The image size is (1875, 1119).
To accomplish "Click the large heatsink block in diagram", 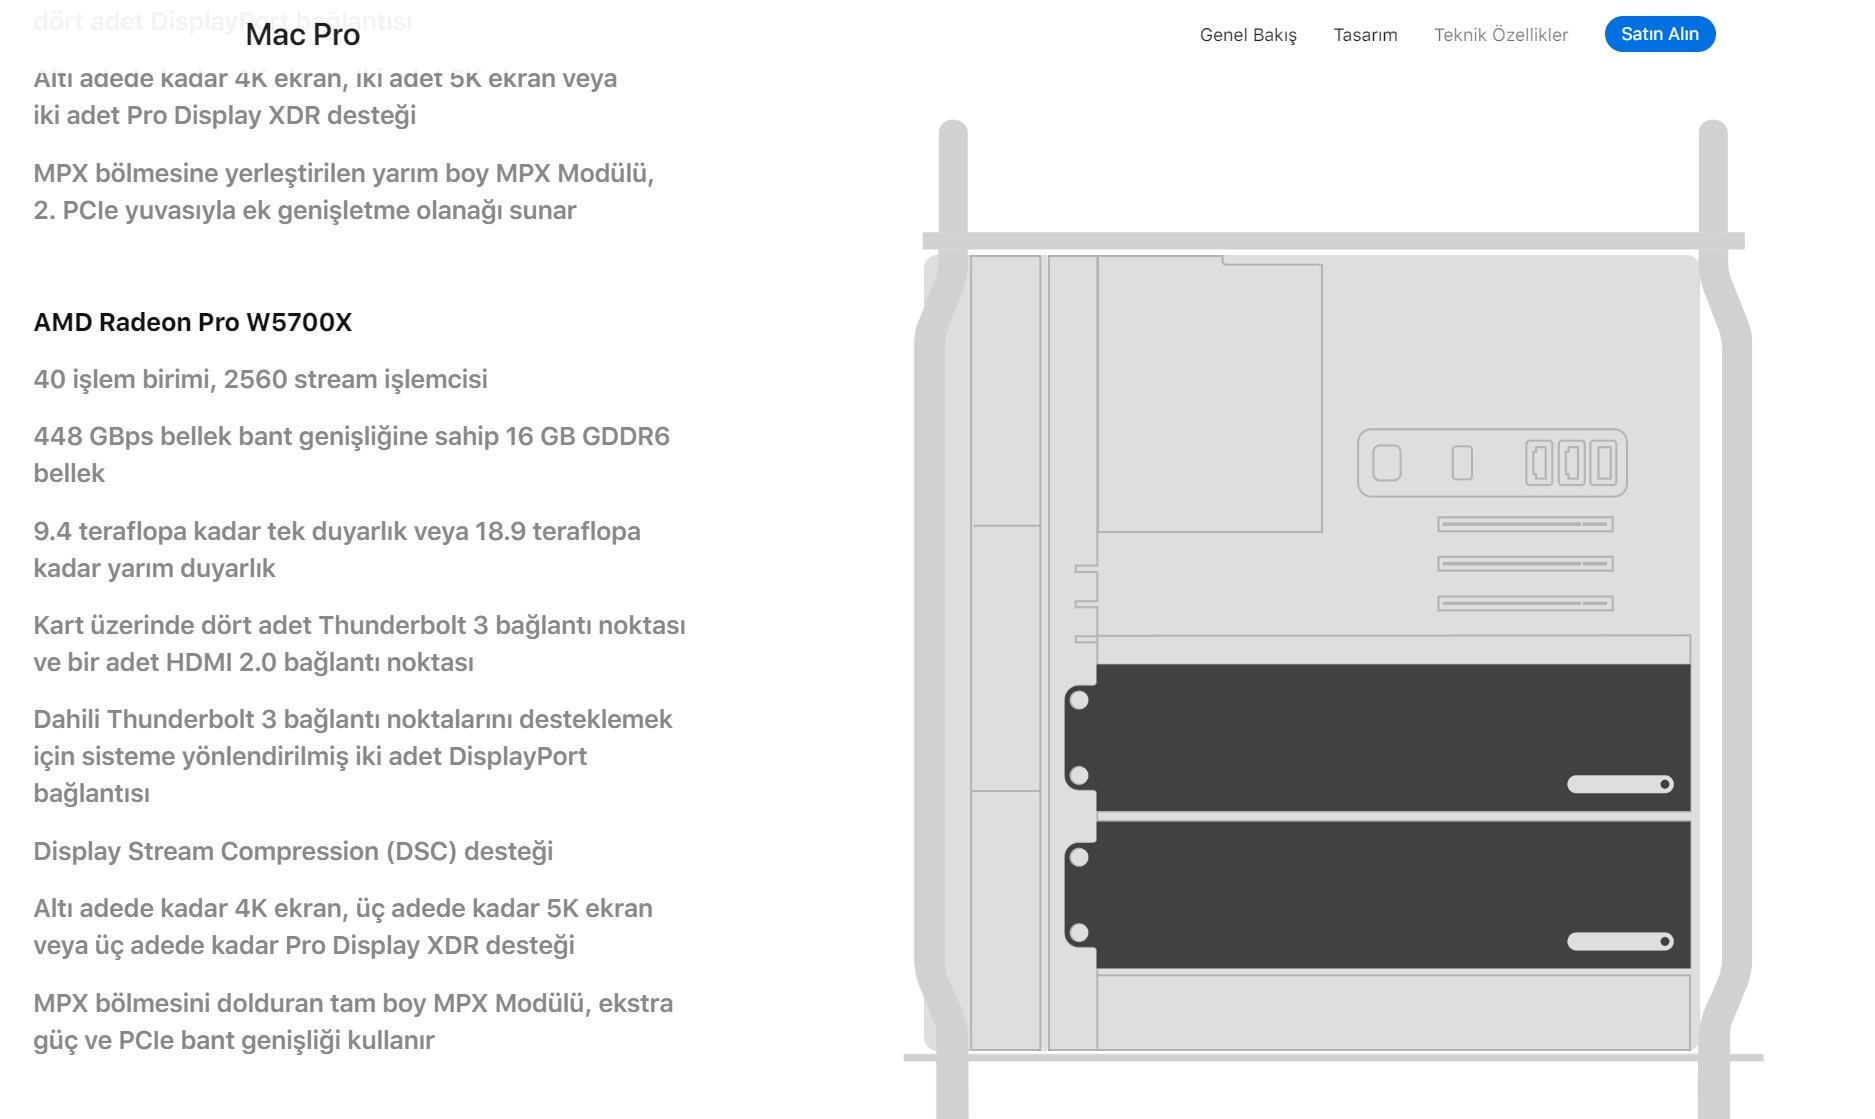I will tap(1210, 394).
